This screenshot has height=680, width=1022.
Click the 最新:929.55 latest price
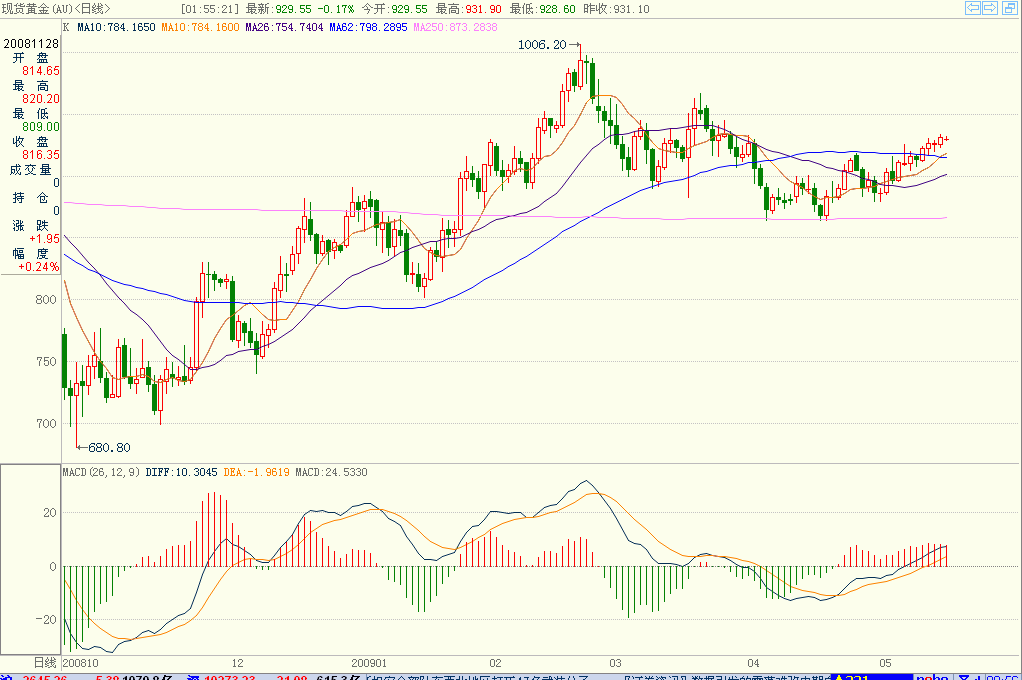click(x=278, y=9)
